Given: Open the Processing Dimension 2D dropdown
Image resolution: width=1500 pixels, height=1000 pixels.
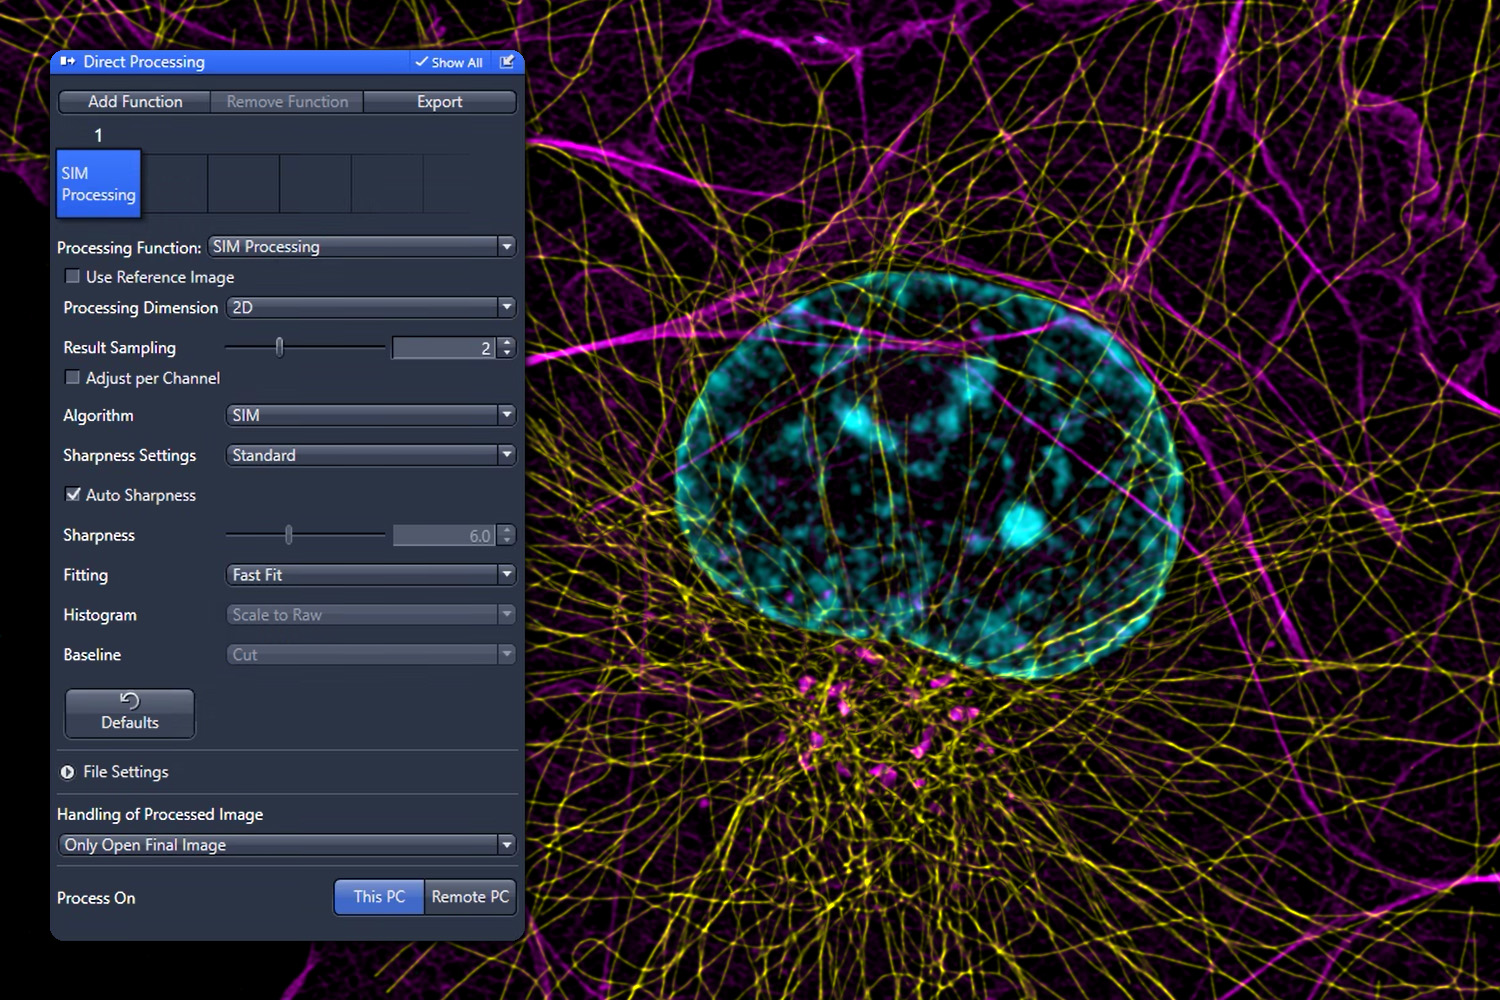Looking at the screenshot, I should (x=371, y=307).
